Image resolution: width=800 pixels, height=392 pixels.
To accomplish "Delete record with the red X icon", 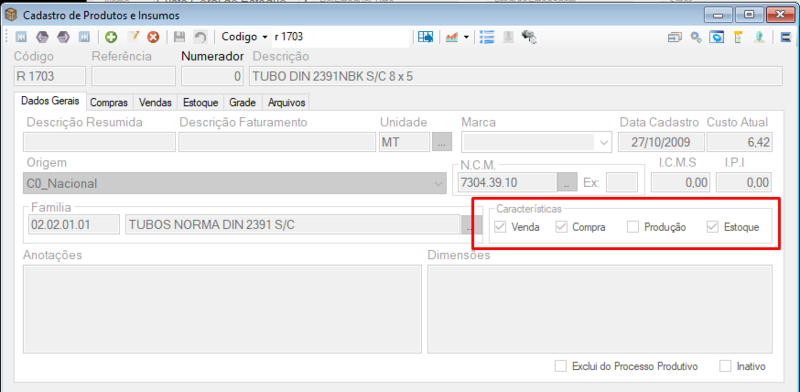I will pyautogui.click(x=154, y=37).
